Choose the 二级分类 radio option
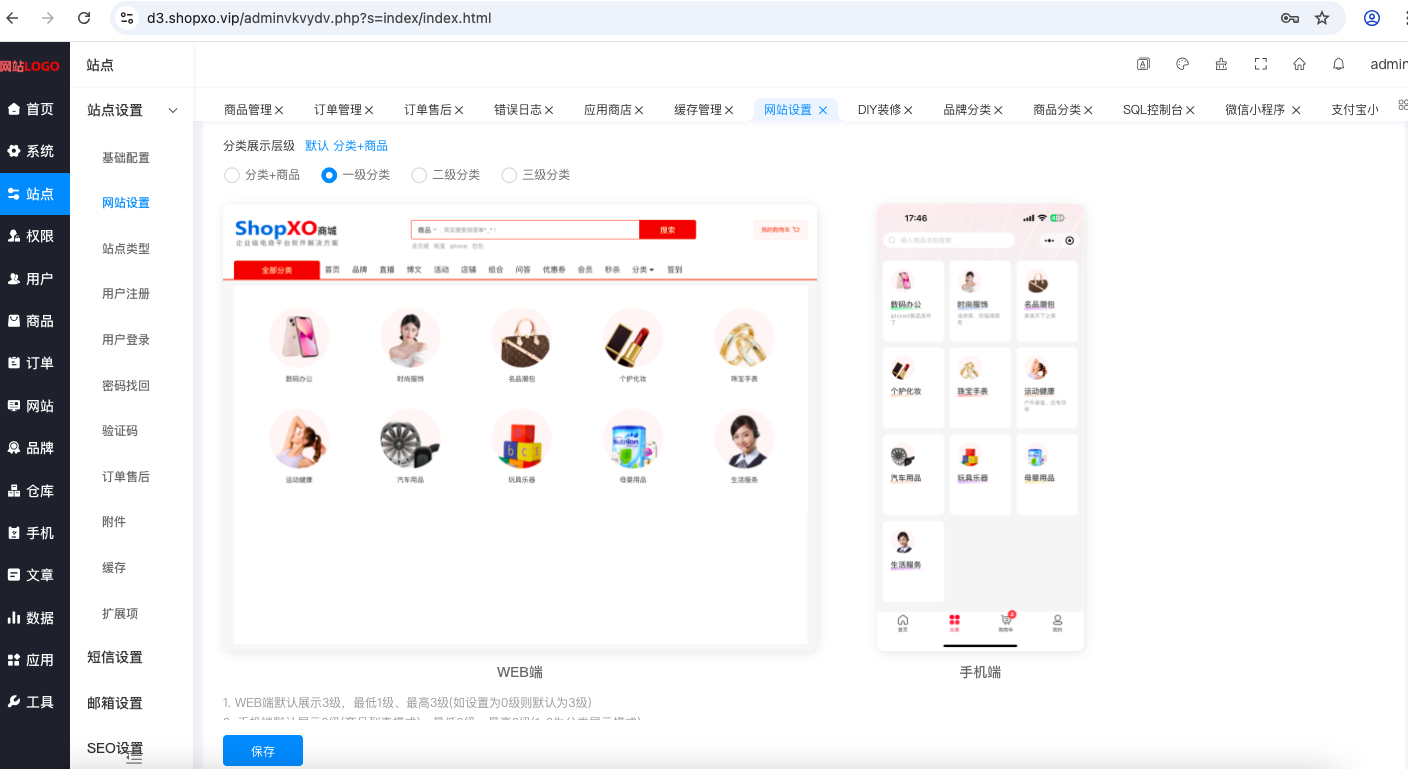 (419, 175)
